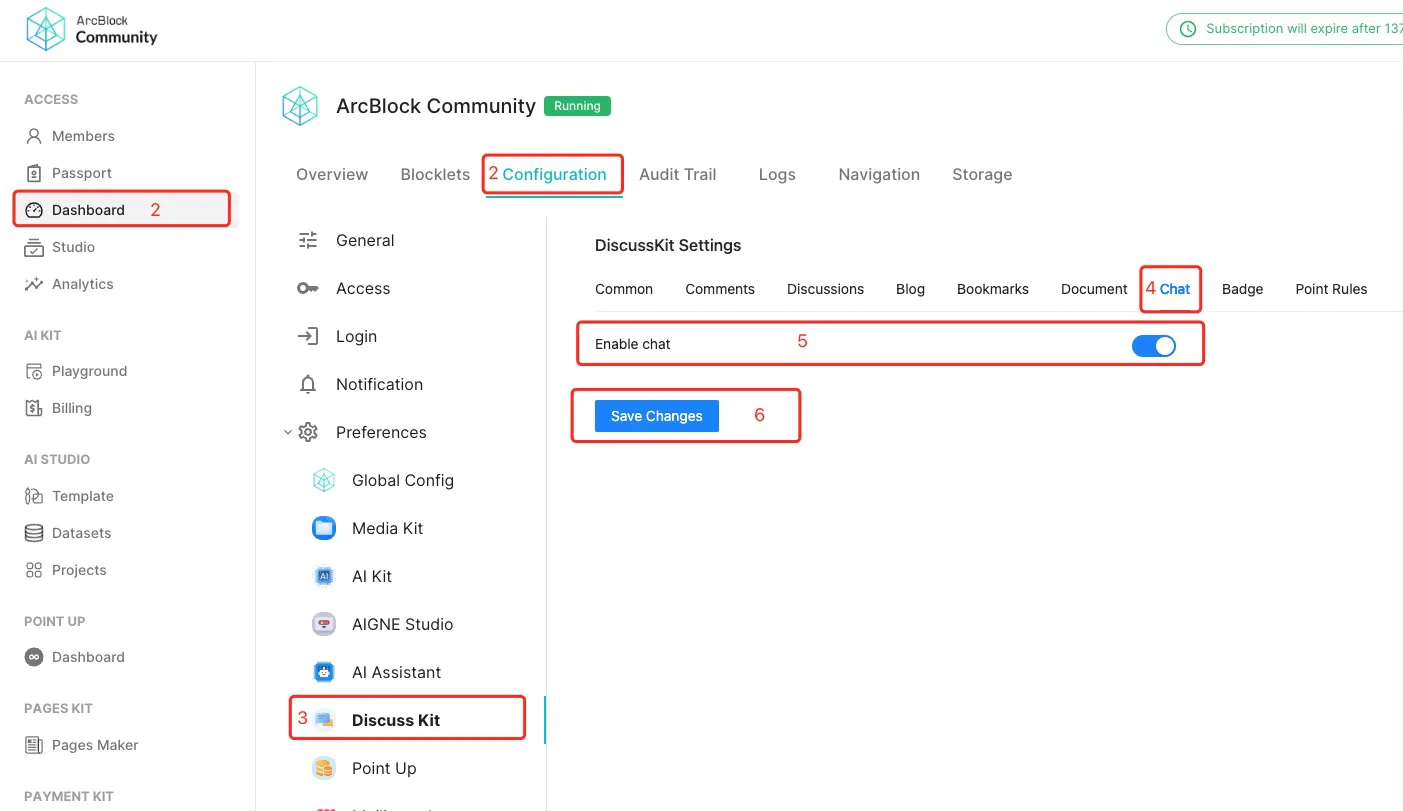Viewport: 1403px width, 811px height.
Task: Click the AIGNE Studio blocklet icon
Action: click(x=324, y=624)
